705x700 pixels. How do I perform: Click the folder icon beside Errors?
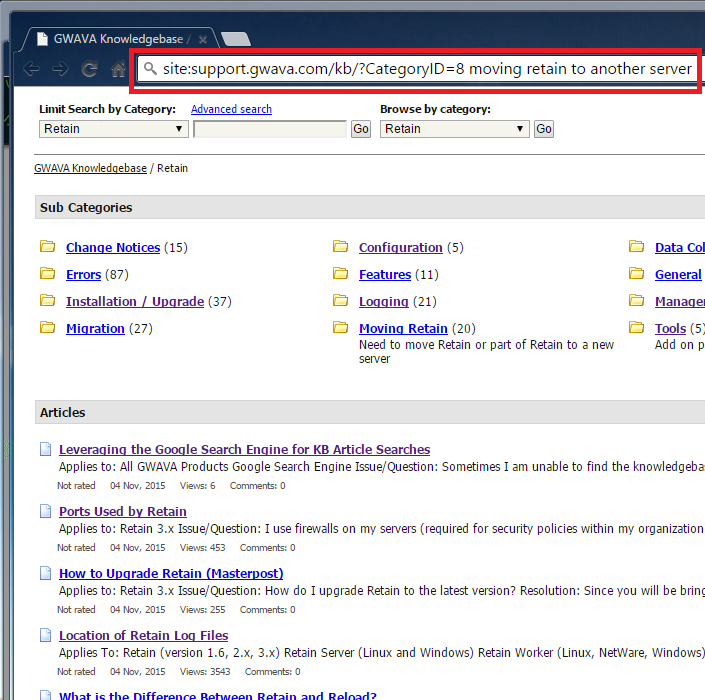point(47,273)
